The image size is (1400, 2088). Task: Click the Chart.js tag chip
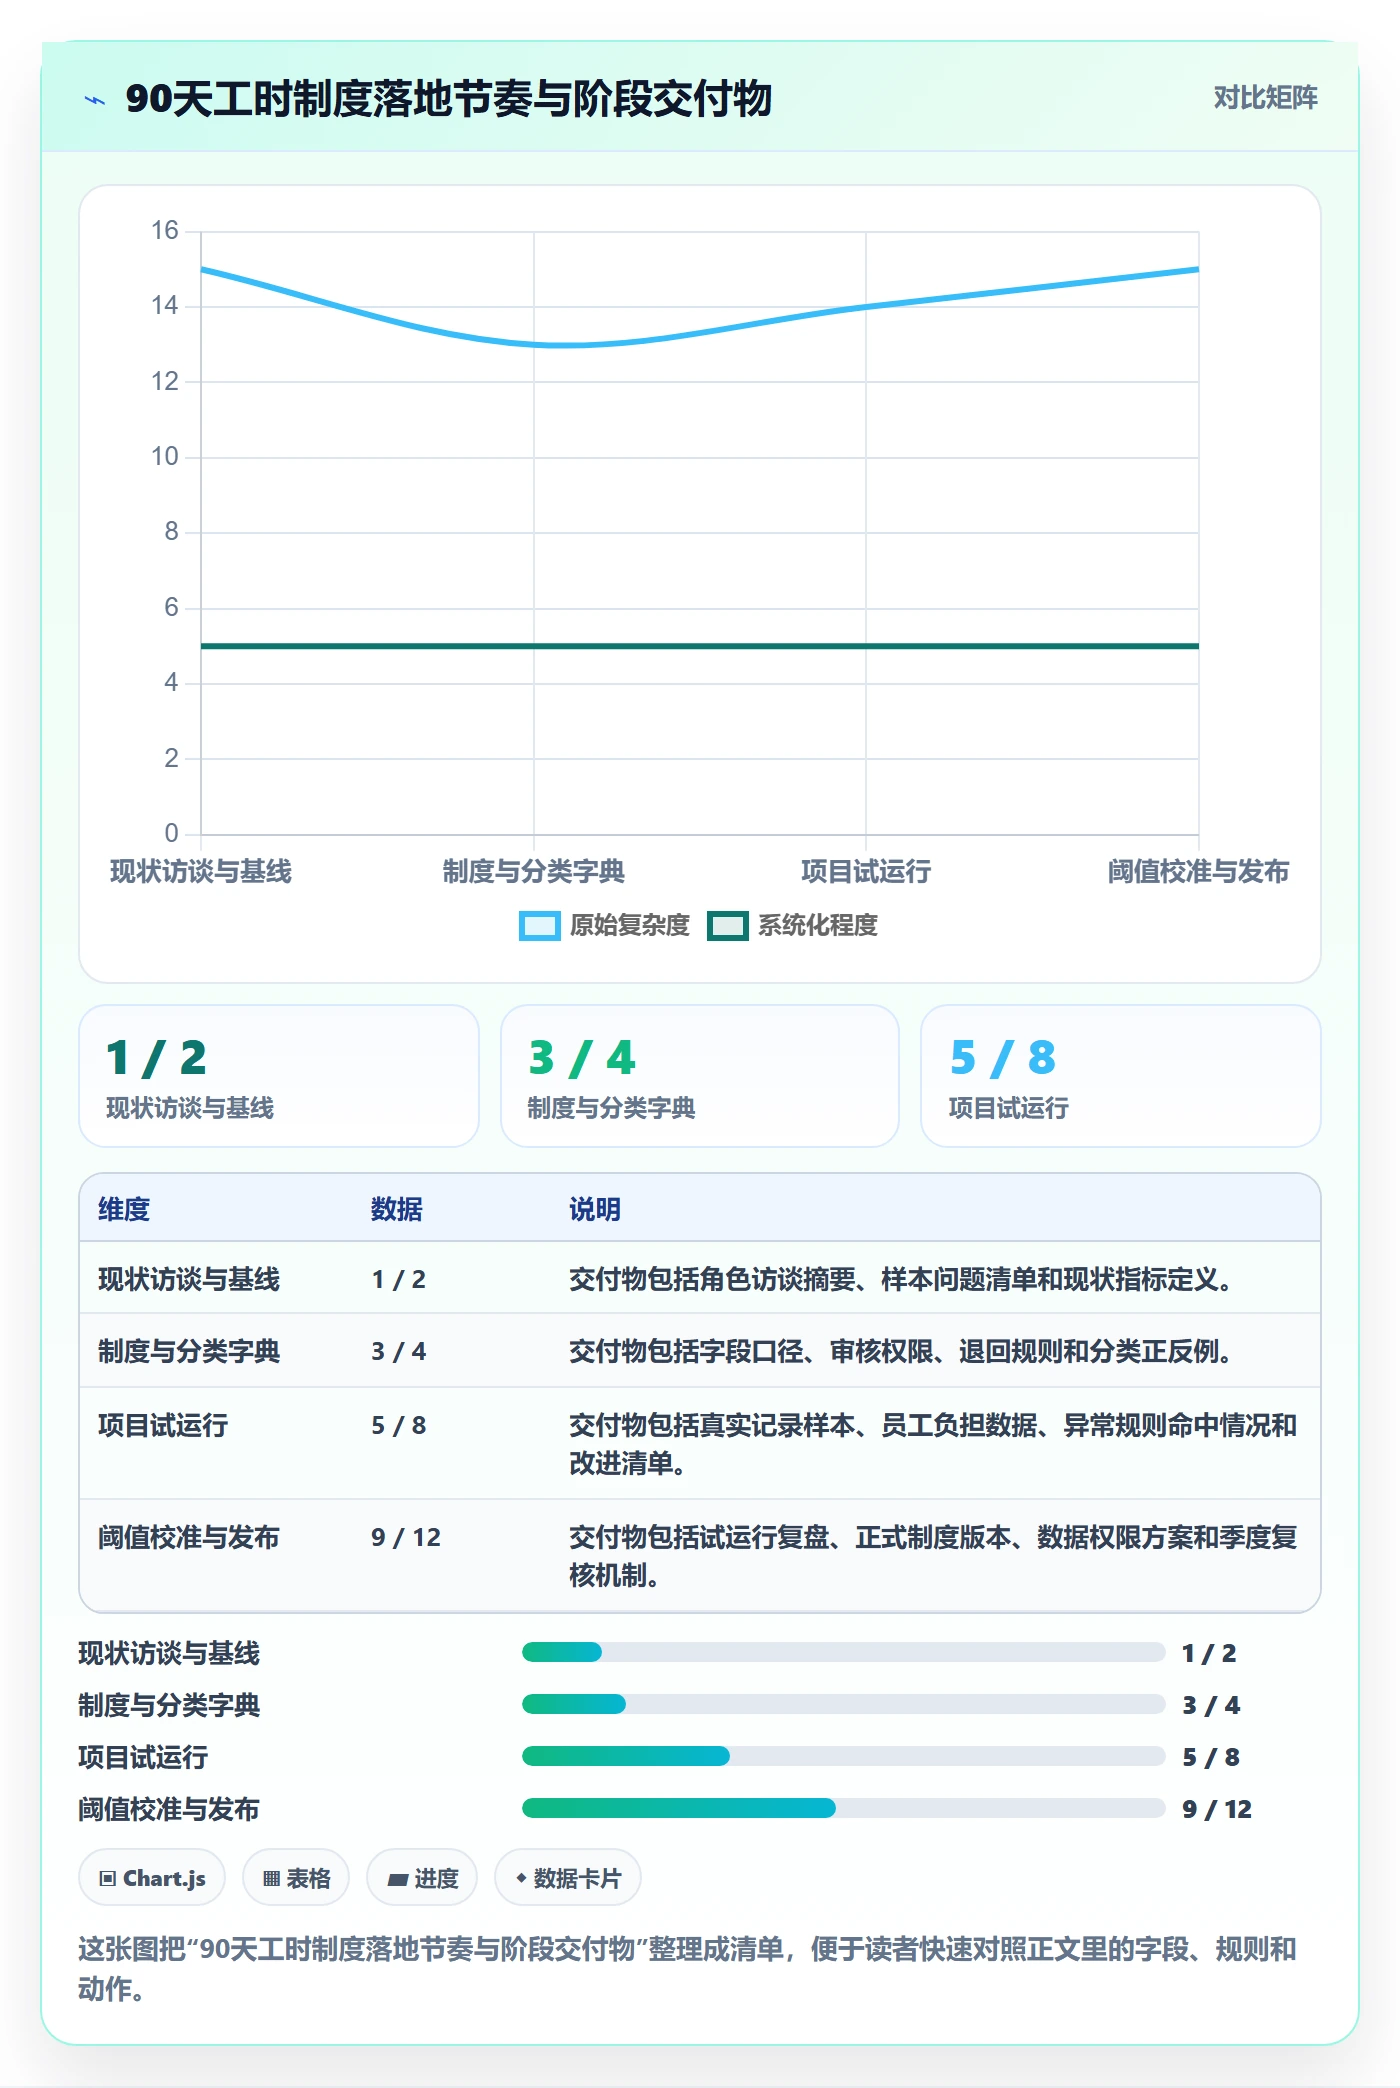(x=152, y=1878)
